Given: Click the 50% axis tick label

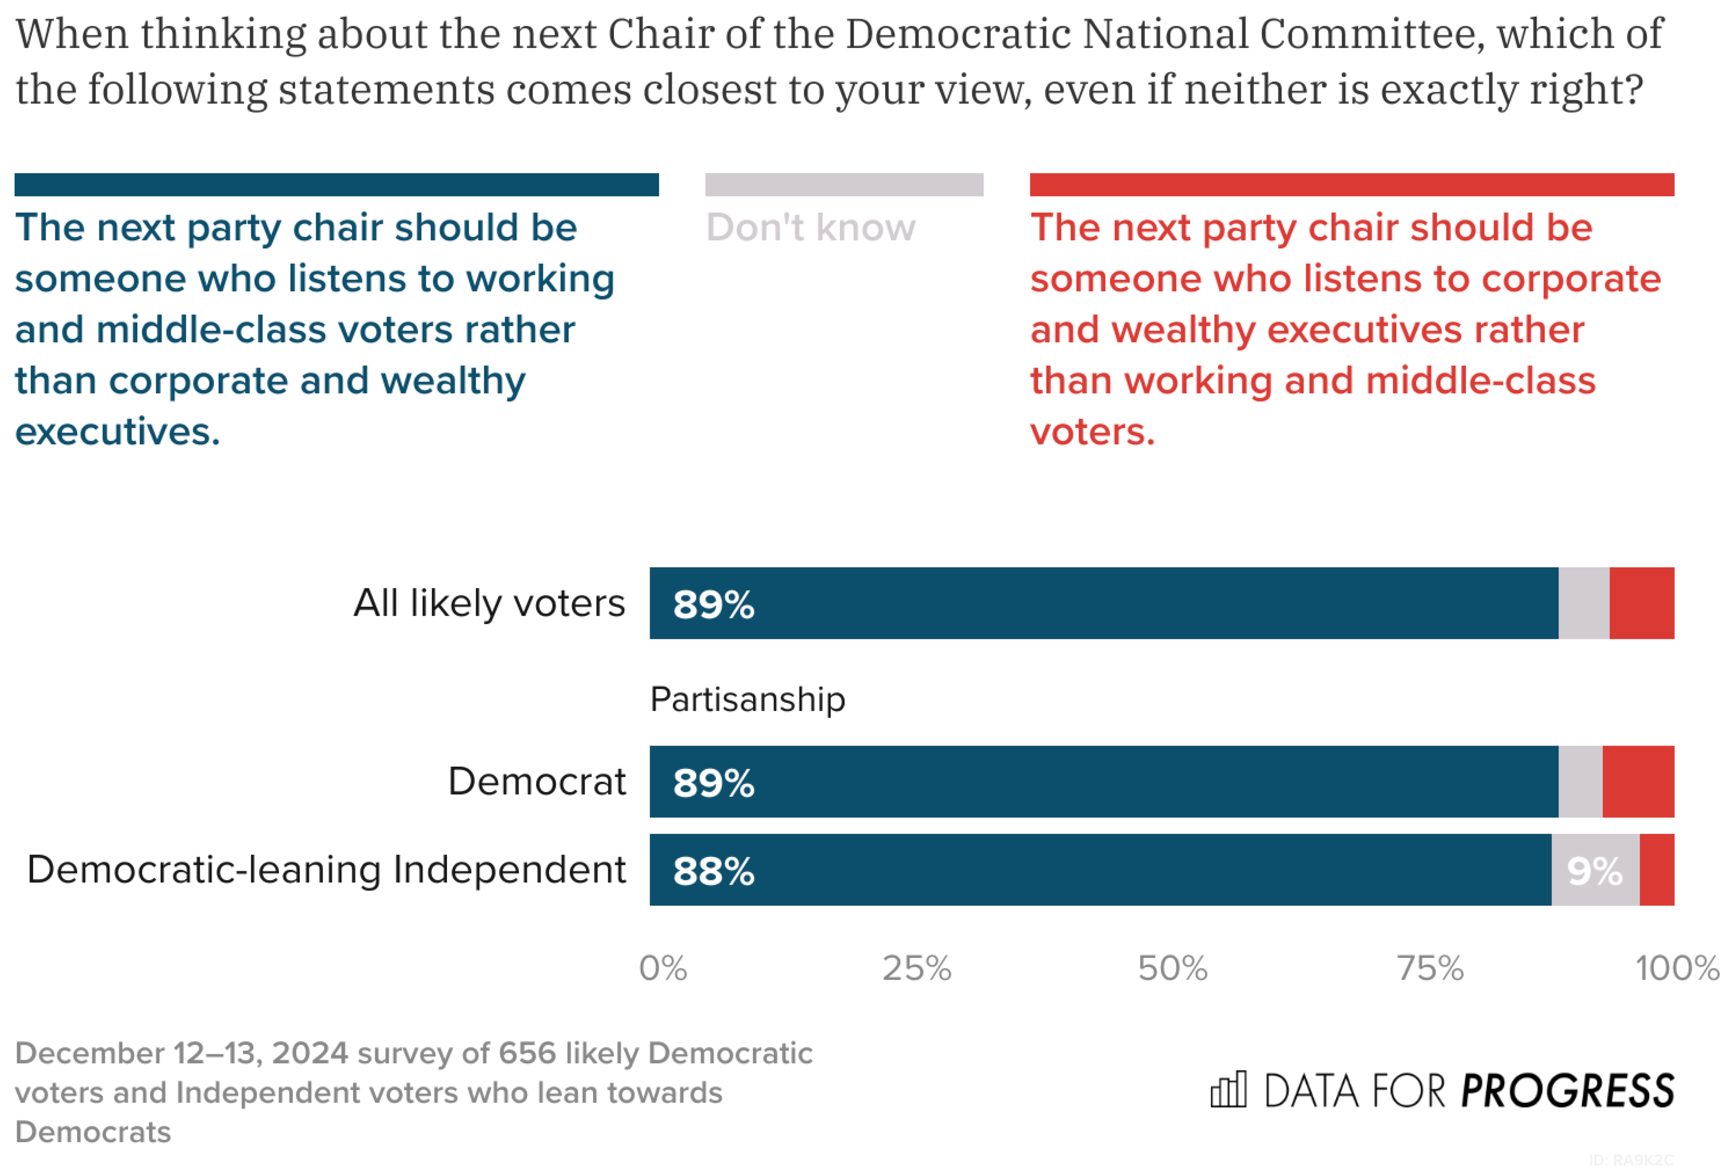Looking at the screenshot, I should coord(1172,968).
